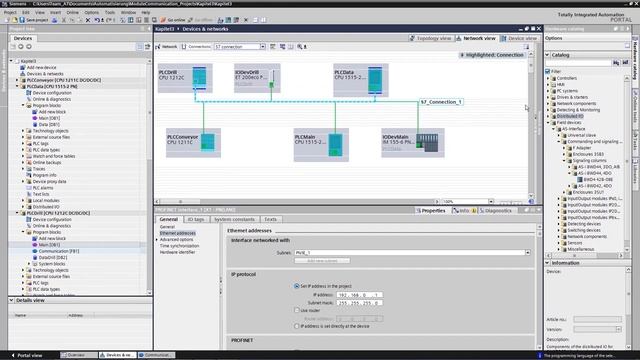Open the Overview taskbar tab
640x360 pixels.
pyautogui.click(x=79, y=355)
